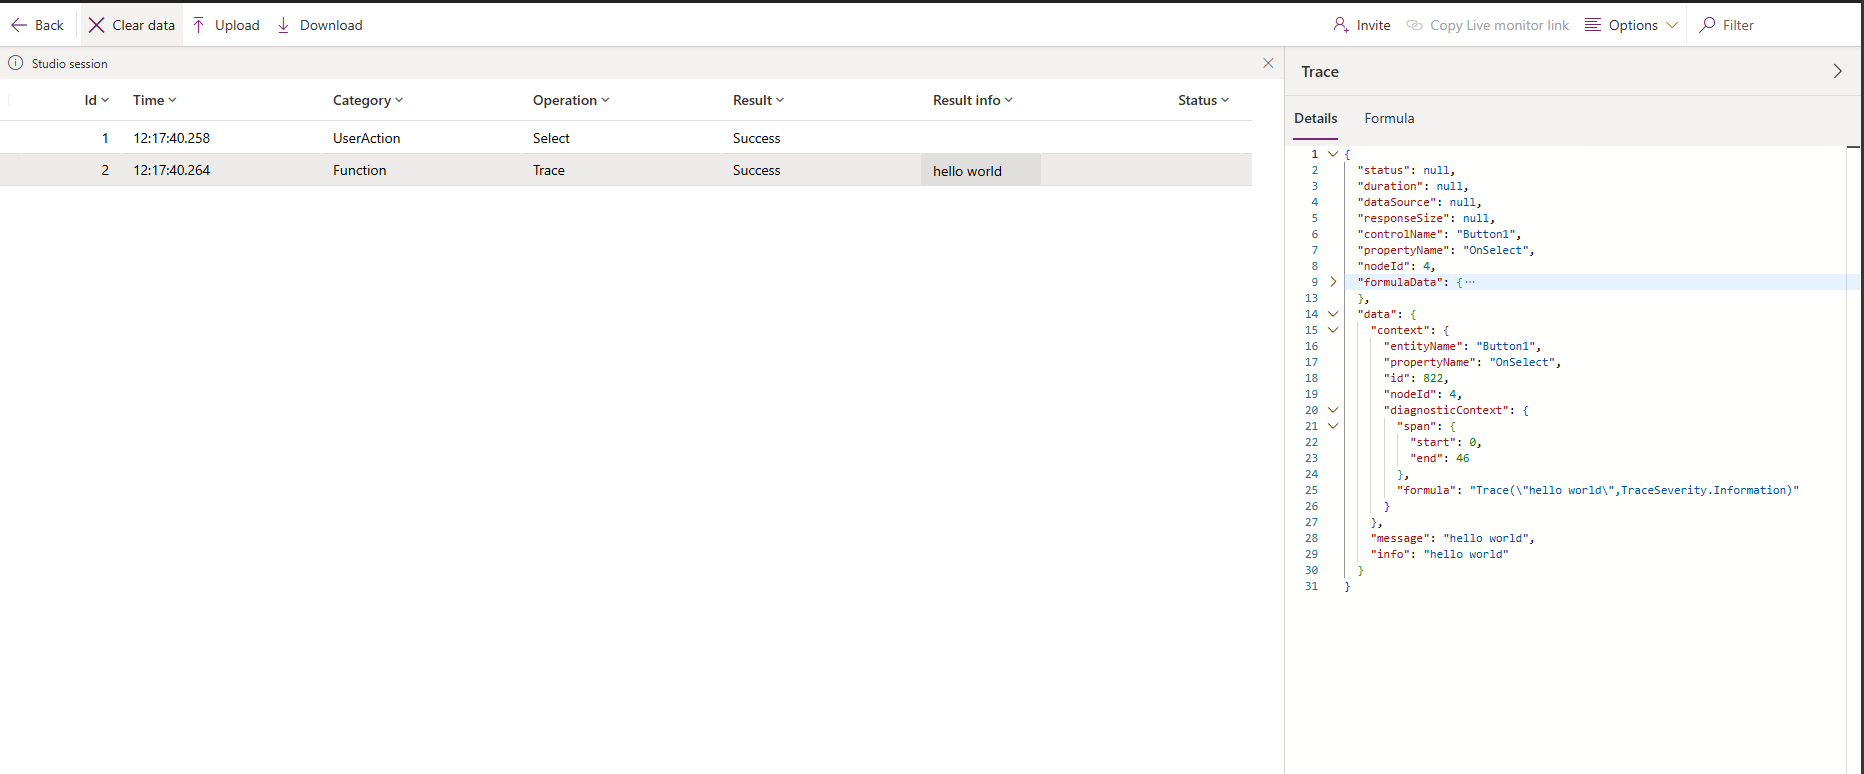Open the Result column dropdown
Image resolution: width=1864 pixels, height=774 pixels.
(x=780, y=100)
